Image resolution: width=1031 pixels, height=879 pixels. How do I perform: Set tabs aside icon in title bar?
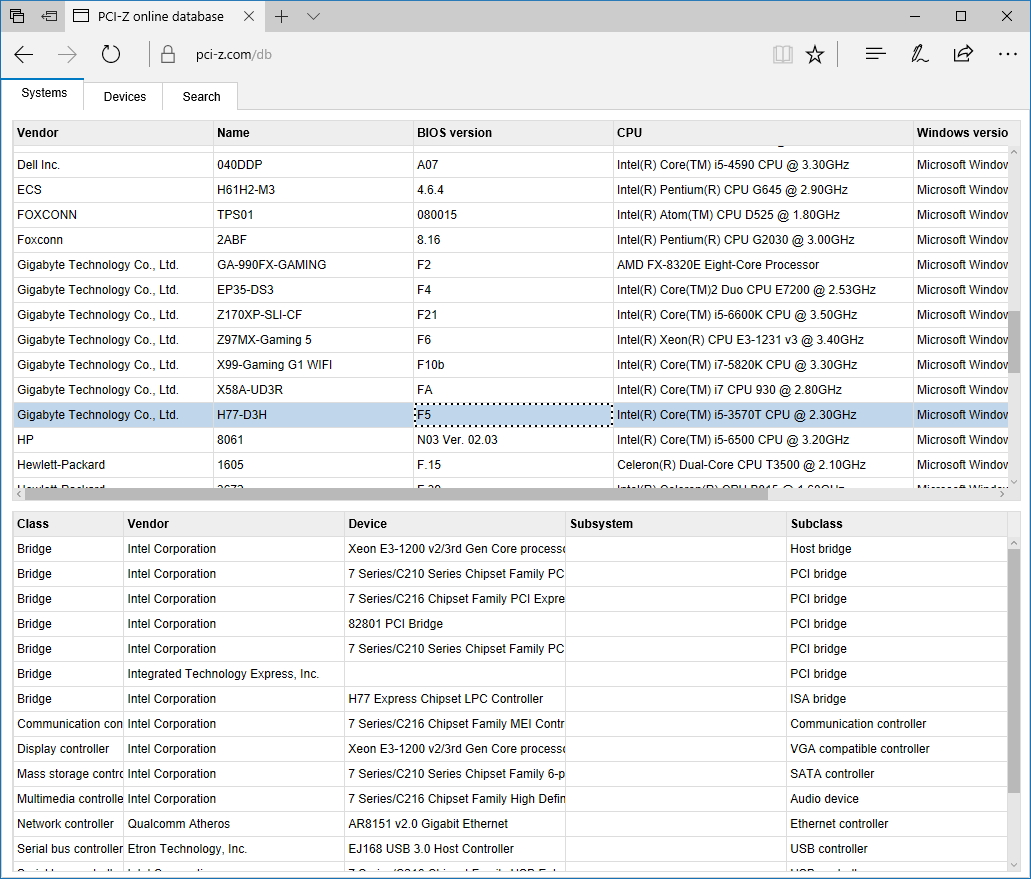pyautogui.click(x=49, y=16)
